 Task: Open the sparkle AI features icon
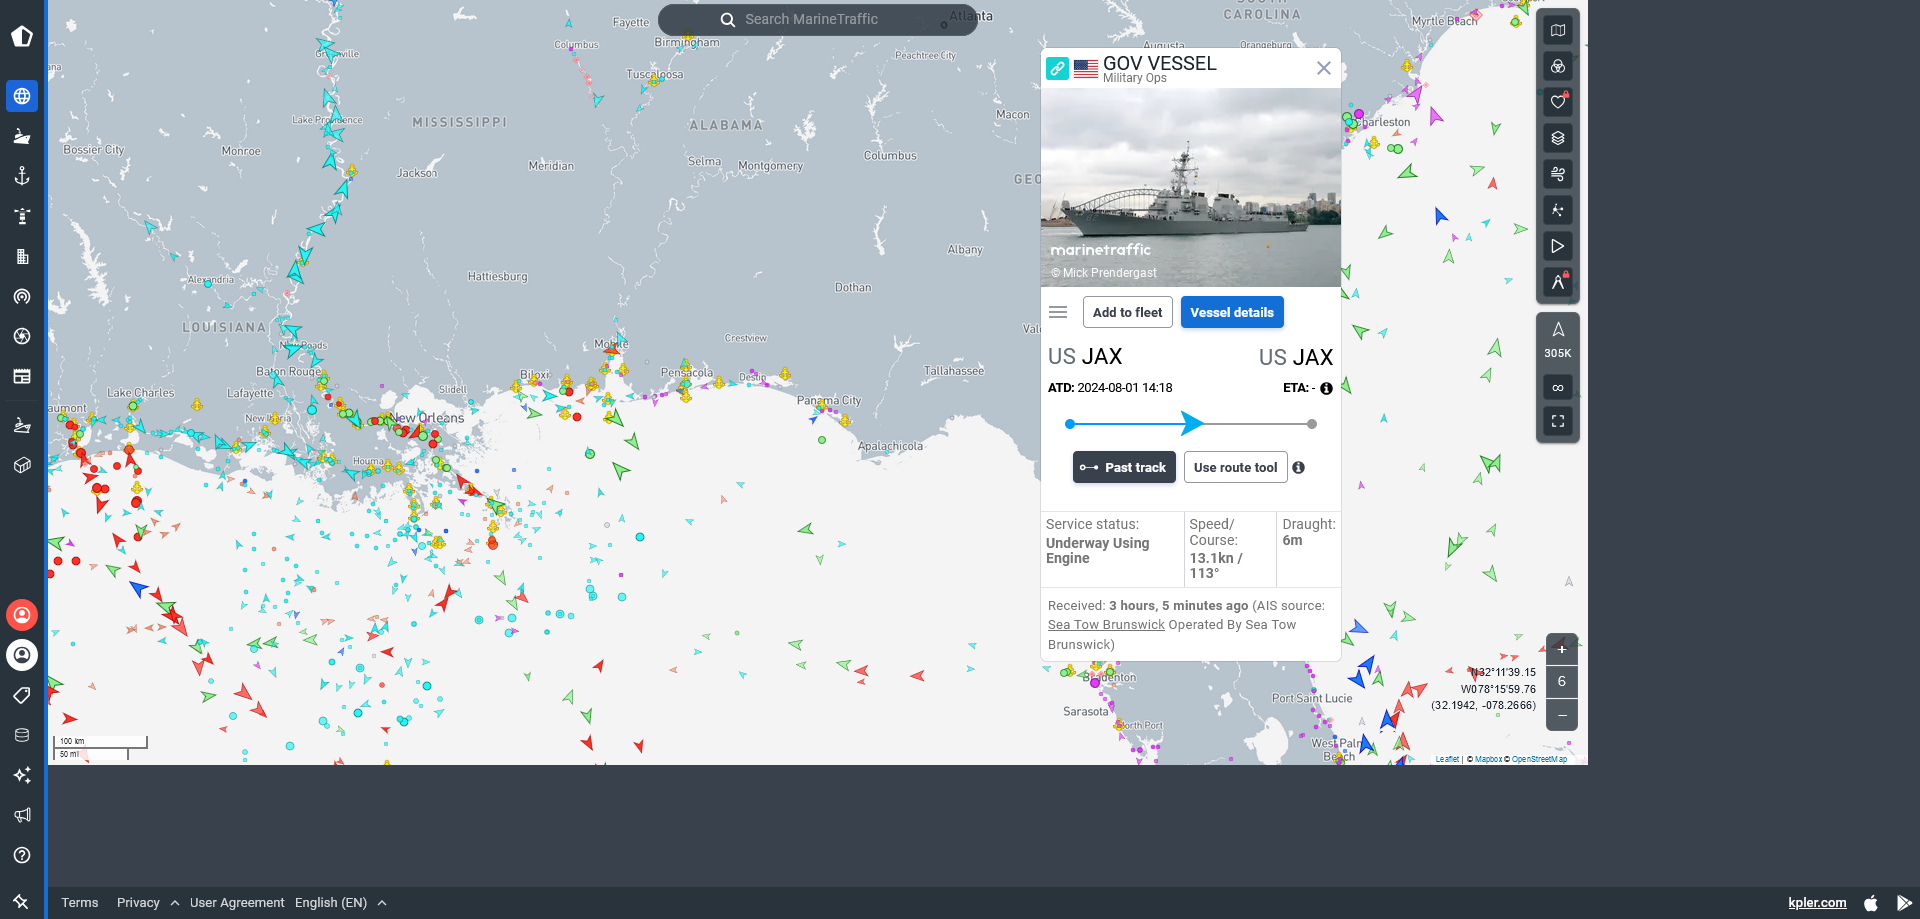(x=22, y=775)
